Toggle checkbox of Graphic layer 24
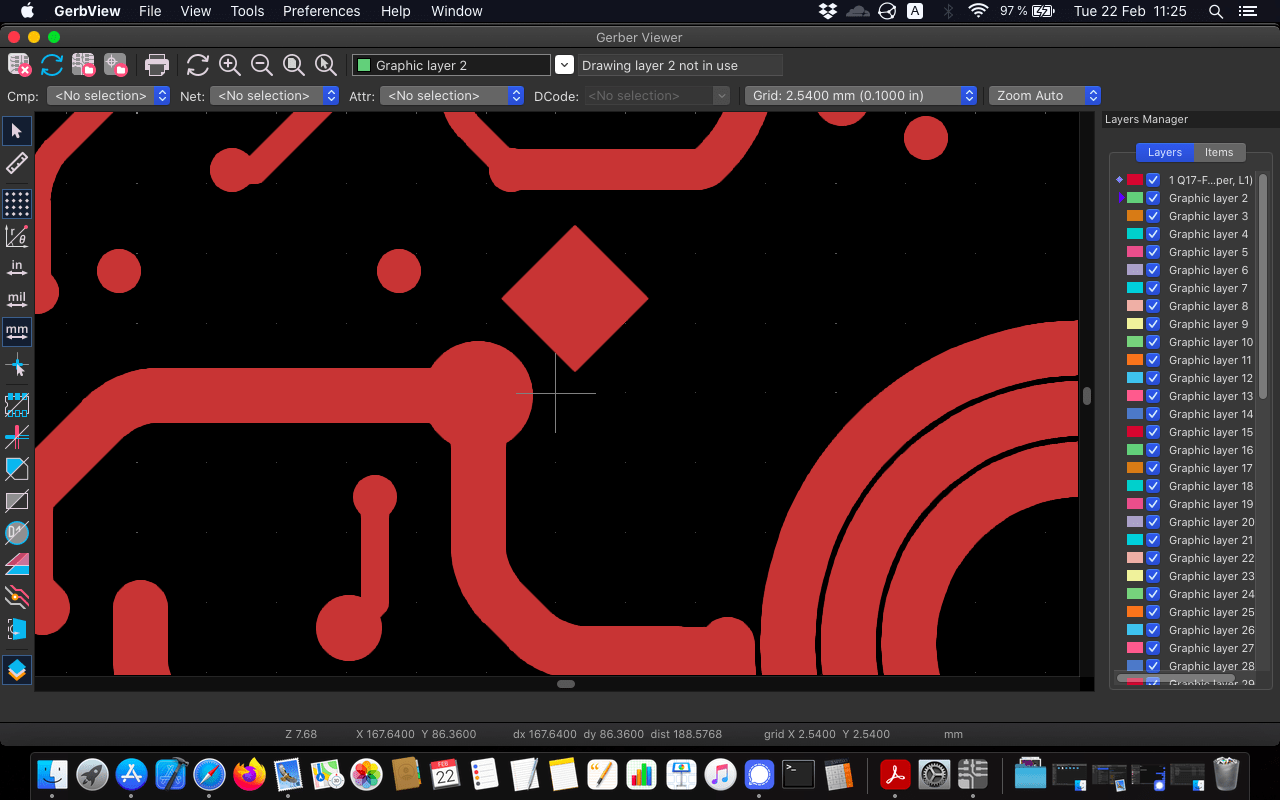 (x=1153, y=594)
